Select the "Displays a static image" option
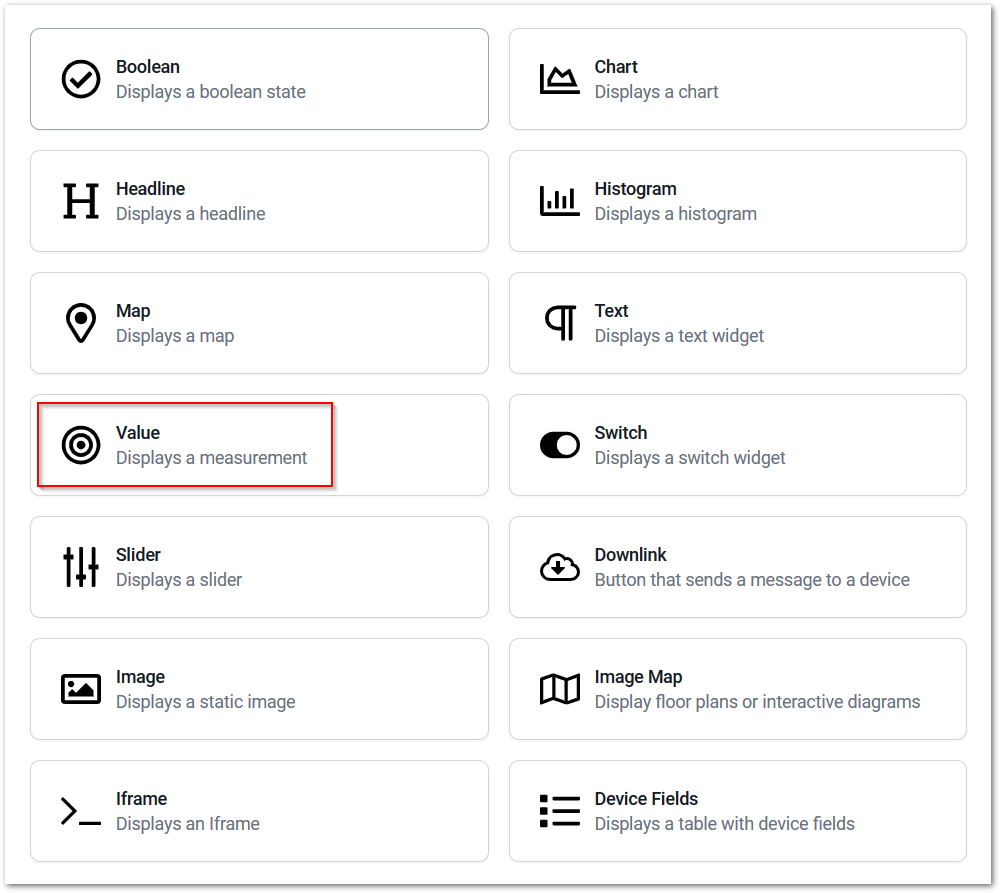This screenshot has height=893, width=1000. [x=206, y=702]
